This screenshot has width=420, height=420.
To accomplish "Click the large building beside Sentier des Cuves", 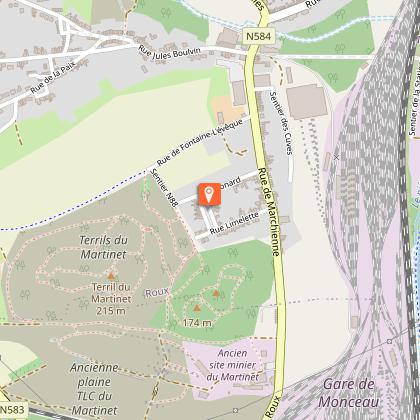I will click(307, 101).
